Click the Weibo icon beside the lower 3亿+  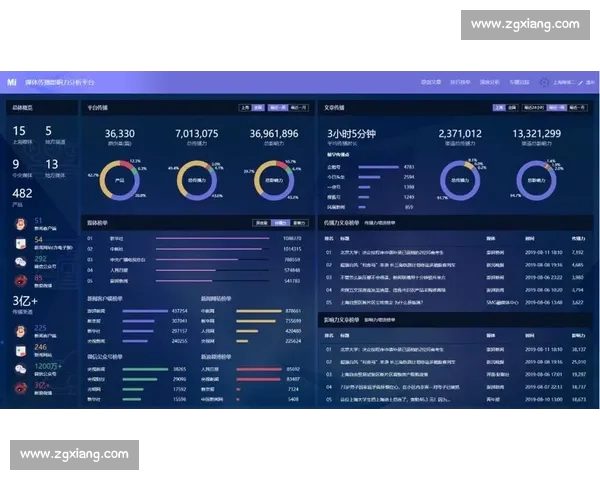(21, 386)
